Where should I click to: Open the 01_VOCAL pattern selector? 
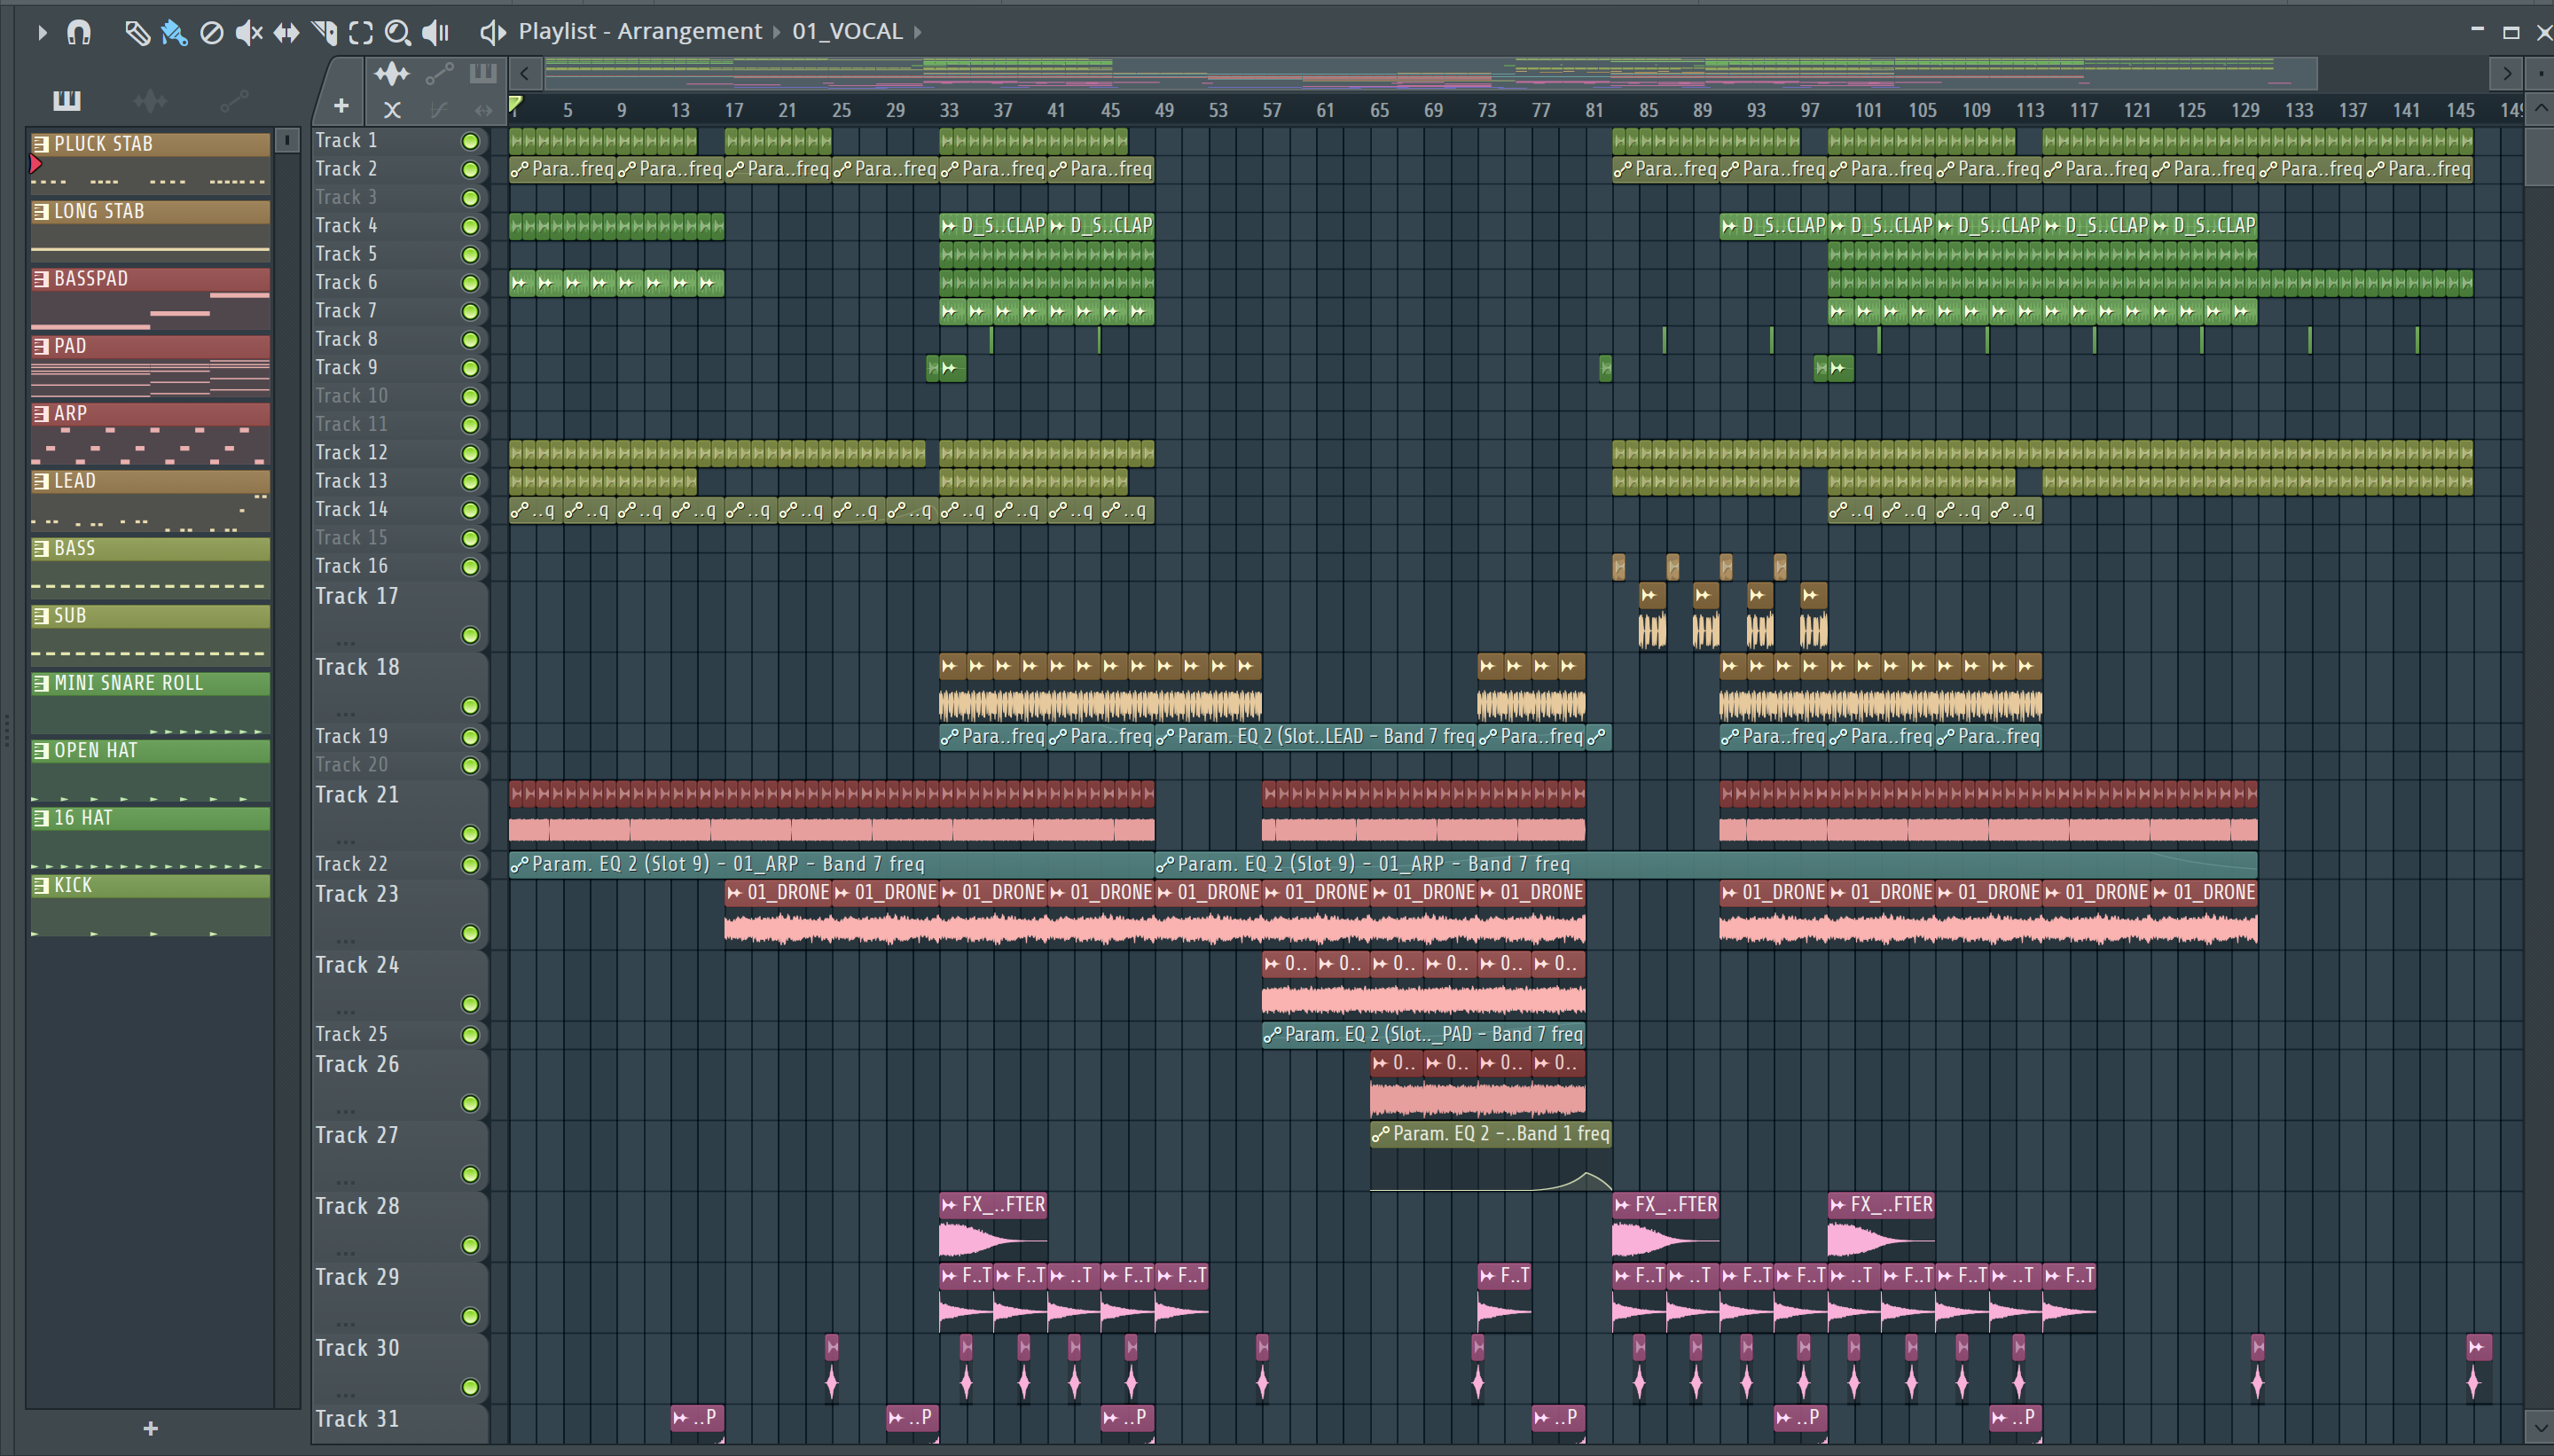847,32
